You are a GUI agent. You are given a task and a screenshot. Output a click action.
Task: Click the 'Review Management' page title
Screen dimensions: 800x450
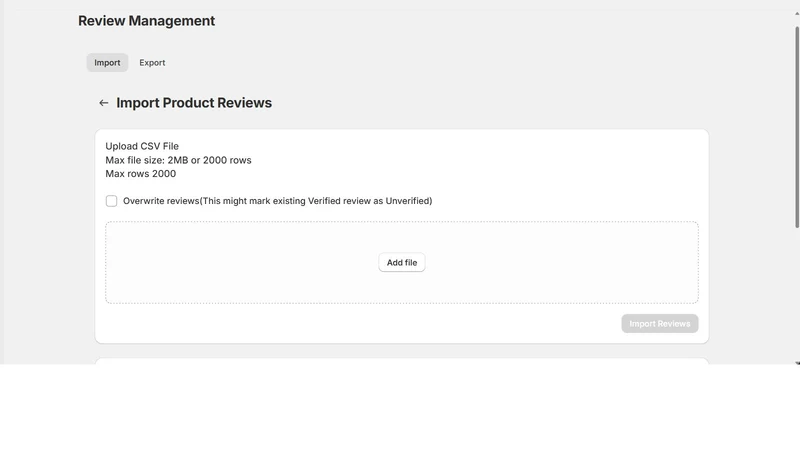146,21
